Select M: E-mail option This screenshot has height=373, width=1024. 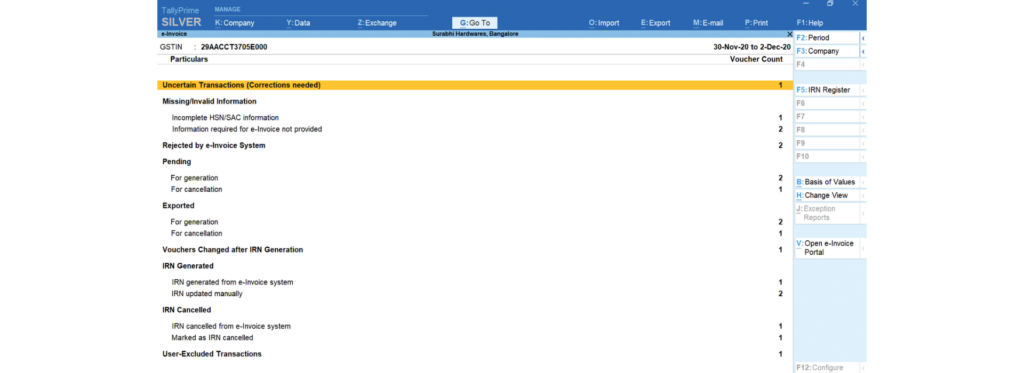[x=708, y=23]
